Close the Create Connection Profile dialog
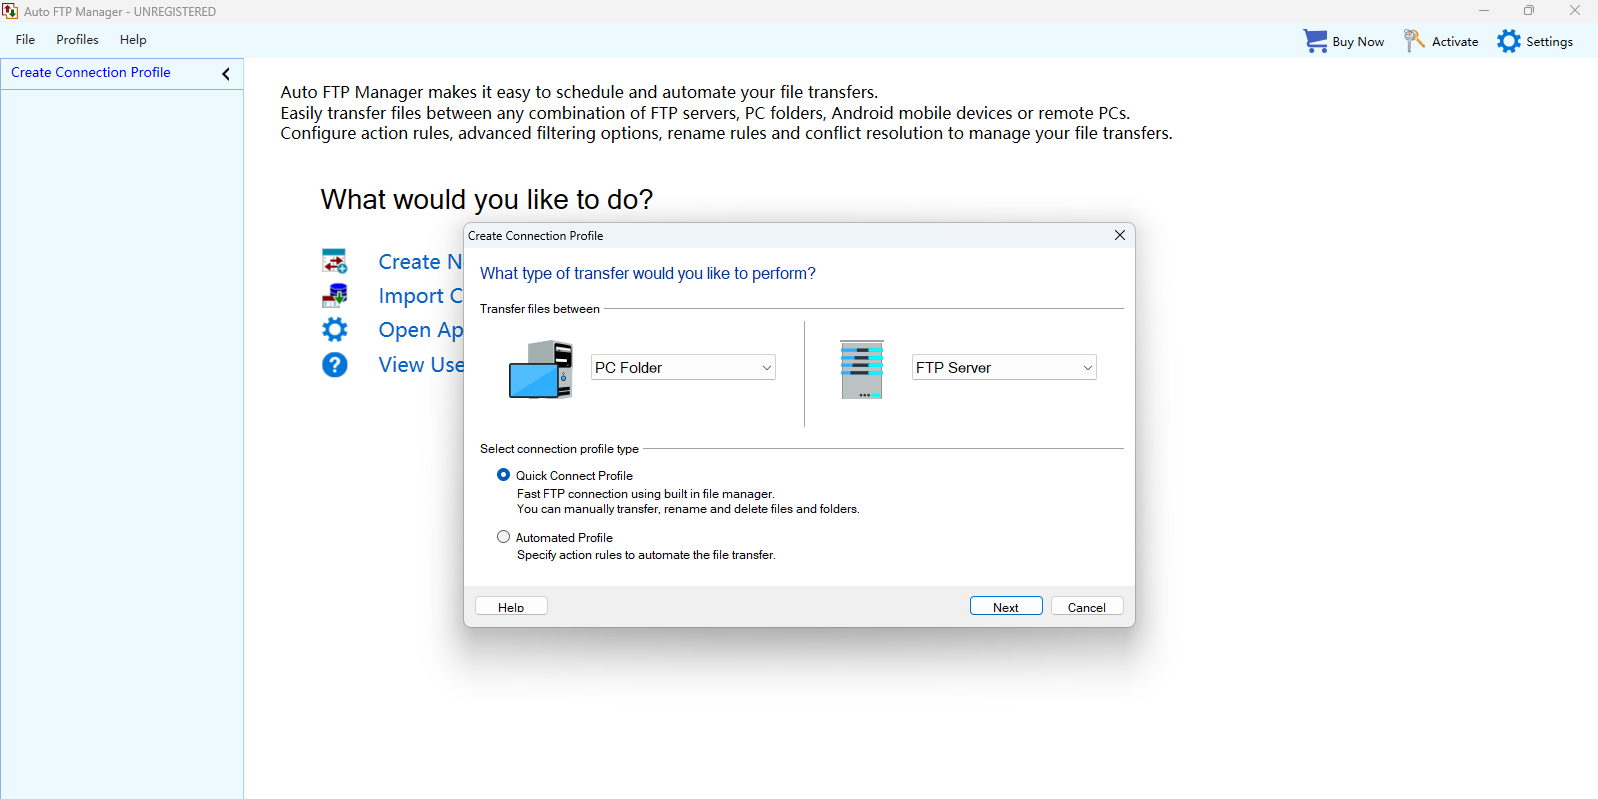The width and height of the screenshot is (1598, 799). (x=1120, y=235)
